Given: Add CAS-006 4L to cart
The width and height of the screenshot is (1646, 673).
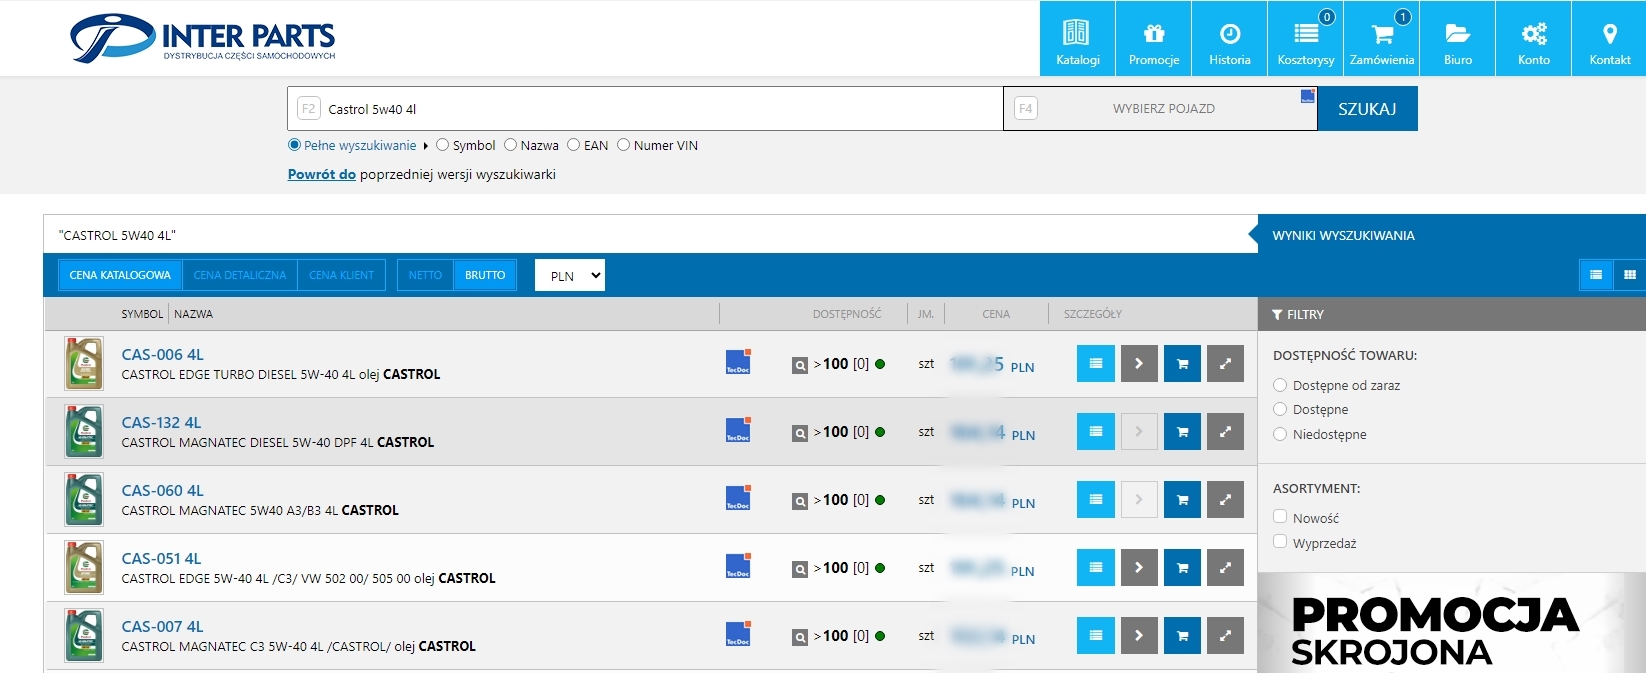Looking at the screenshot, I should [x=1182, y=364].
